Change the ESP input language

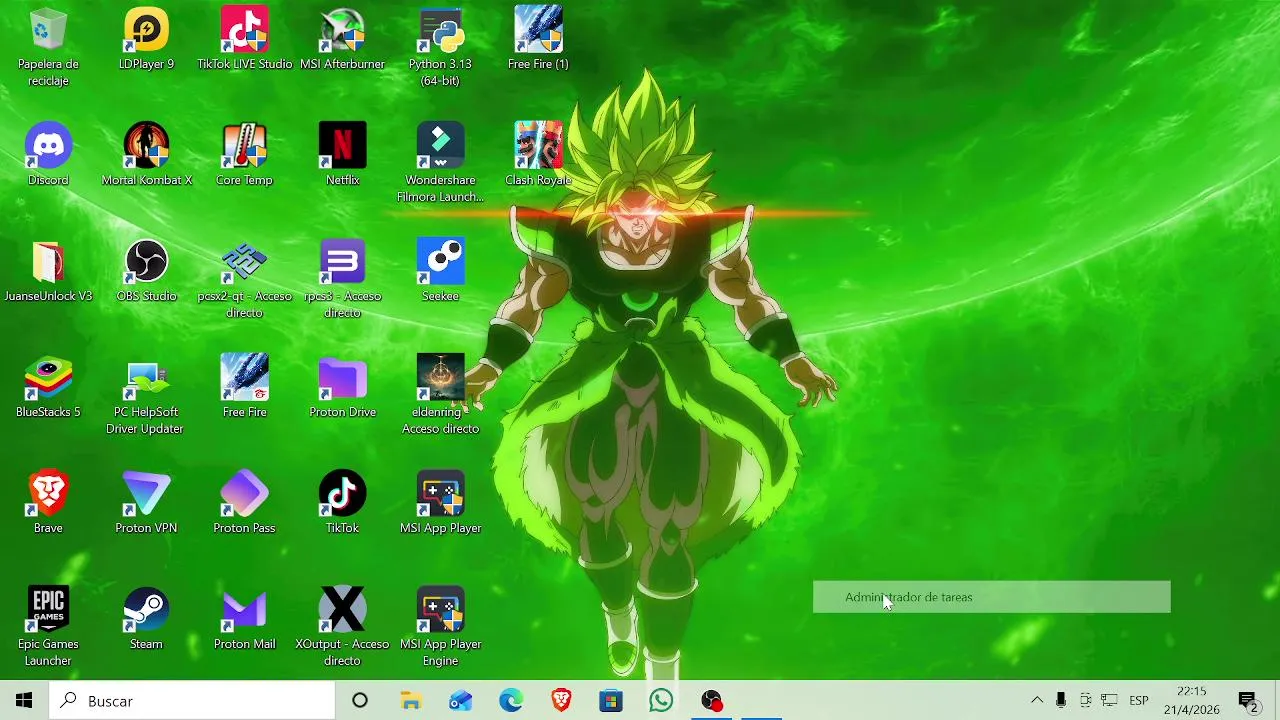pos(1139,700)
